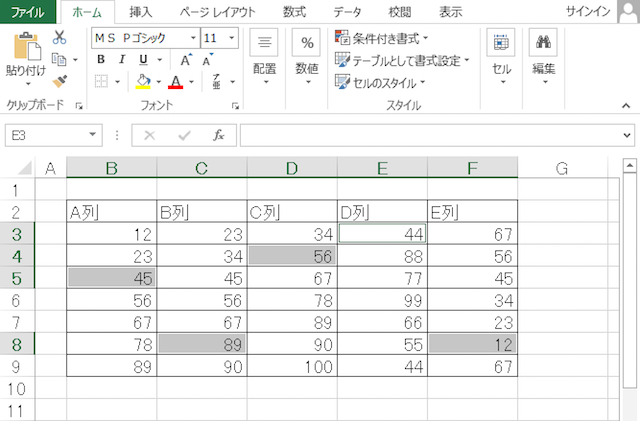Open underline style dropdown arrow

[x=160, y=60]
